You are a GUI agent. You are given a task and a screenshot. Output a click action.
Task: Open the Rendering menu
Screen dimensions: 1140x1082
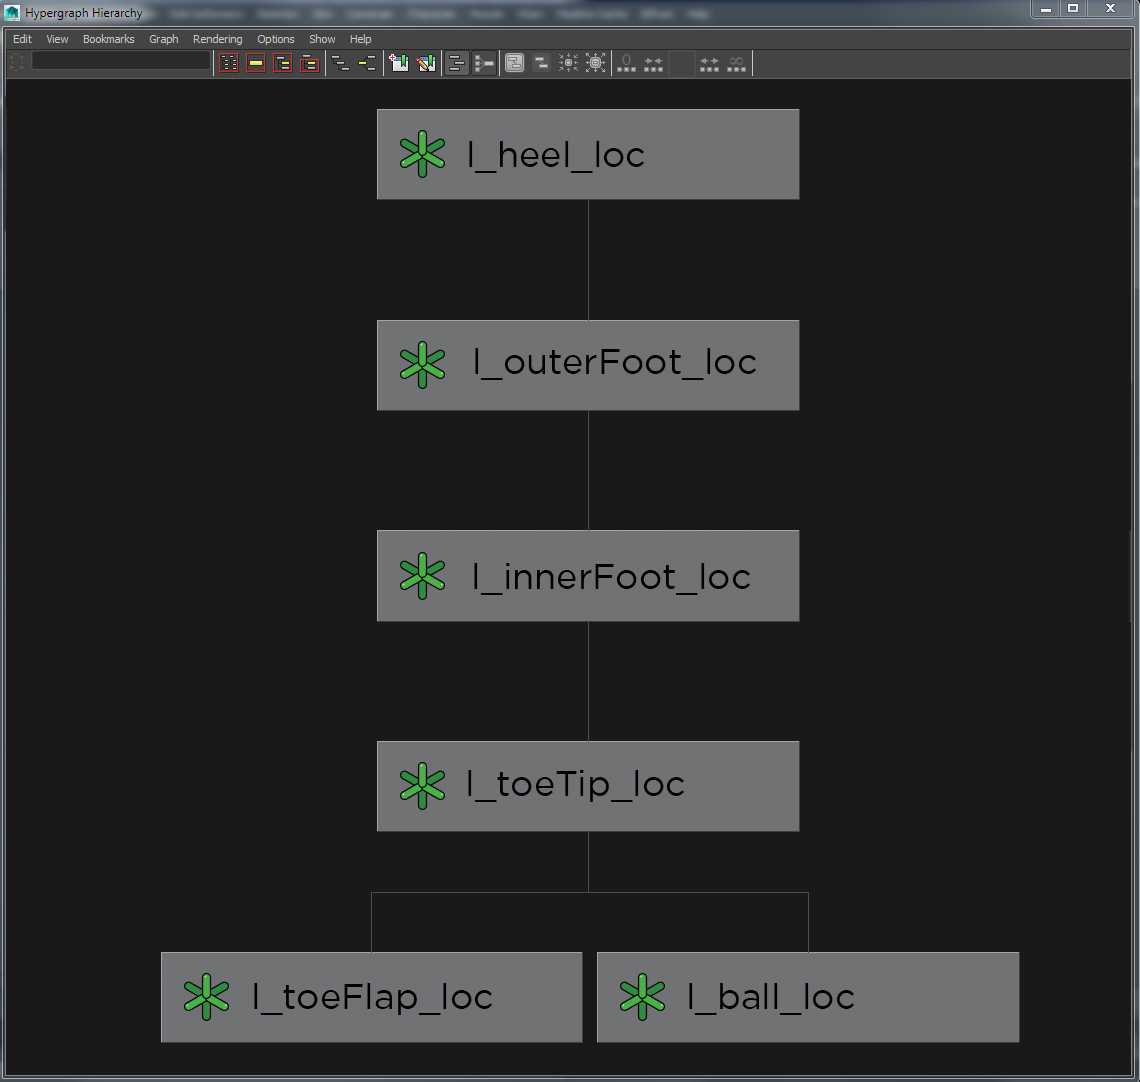(217, 39)
